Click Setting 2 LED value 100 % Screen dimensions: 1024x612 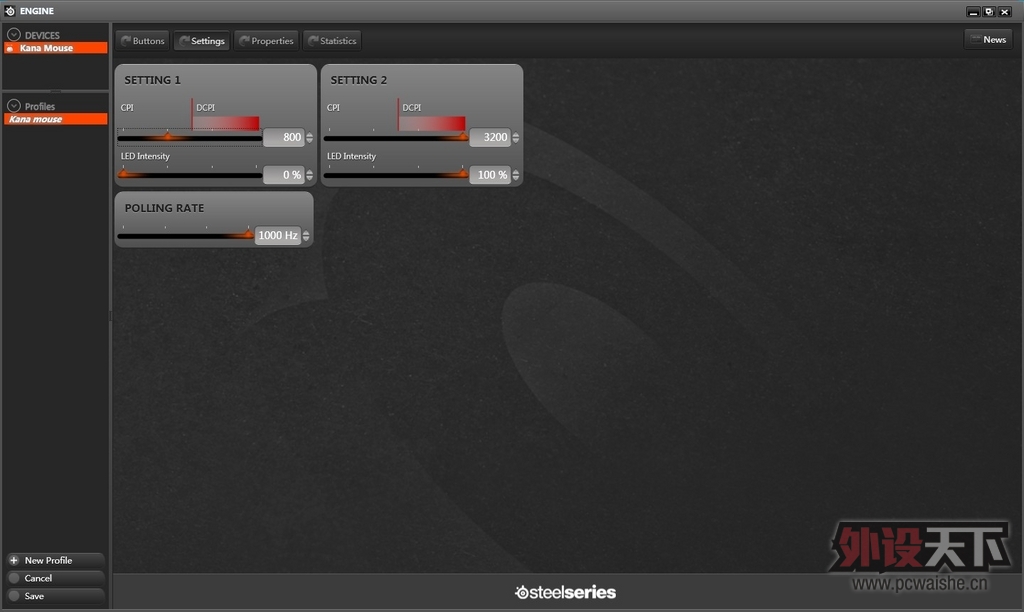click(490, 175)
